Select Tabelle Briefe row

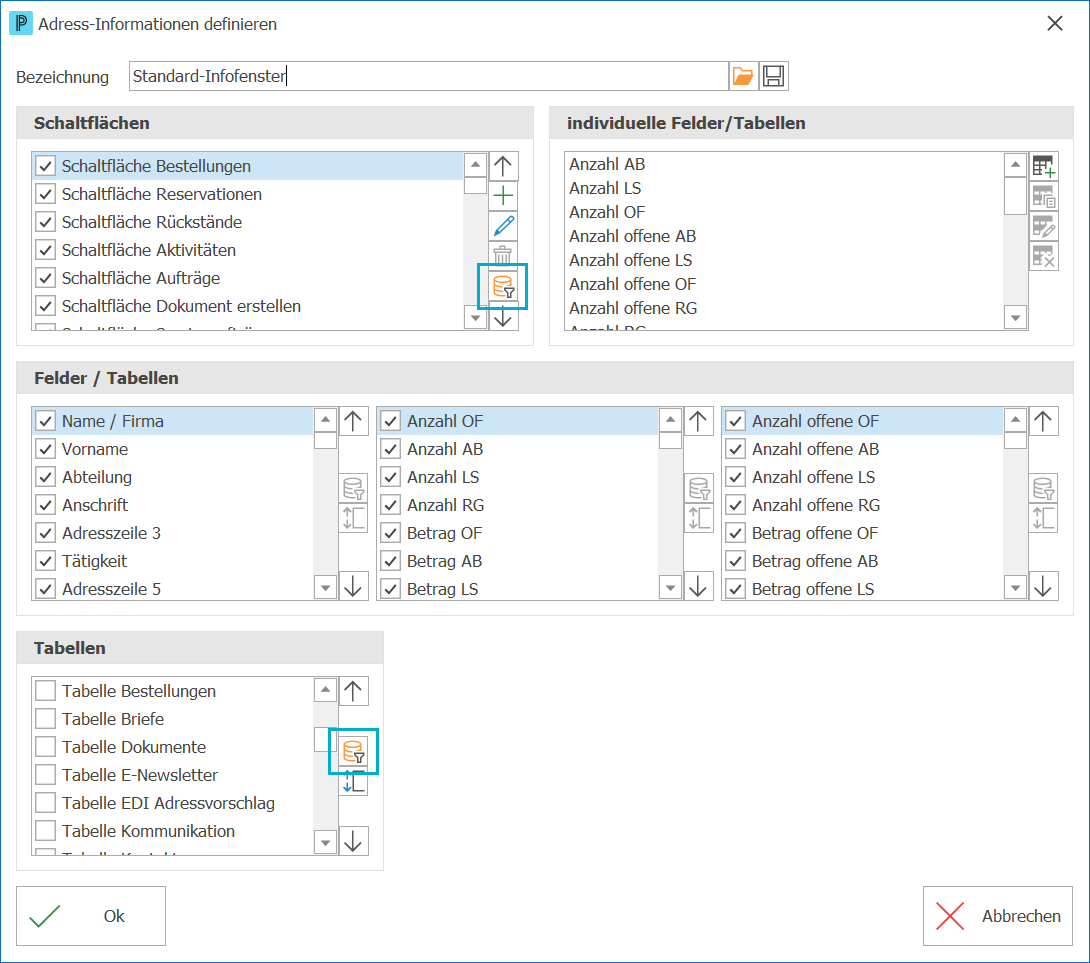pyautogui.click(x=173, y=719)
